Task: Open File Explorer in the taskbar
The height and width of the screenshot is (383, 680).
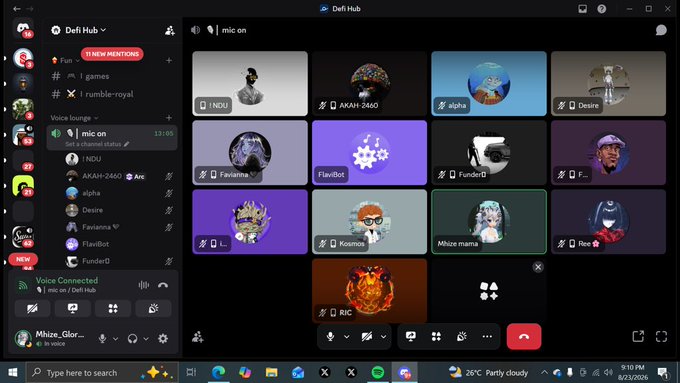Action: coord(271,372)
